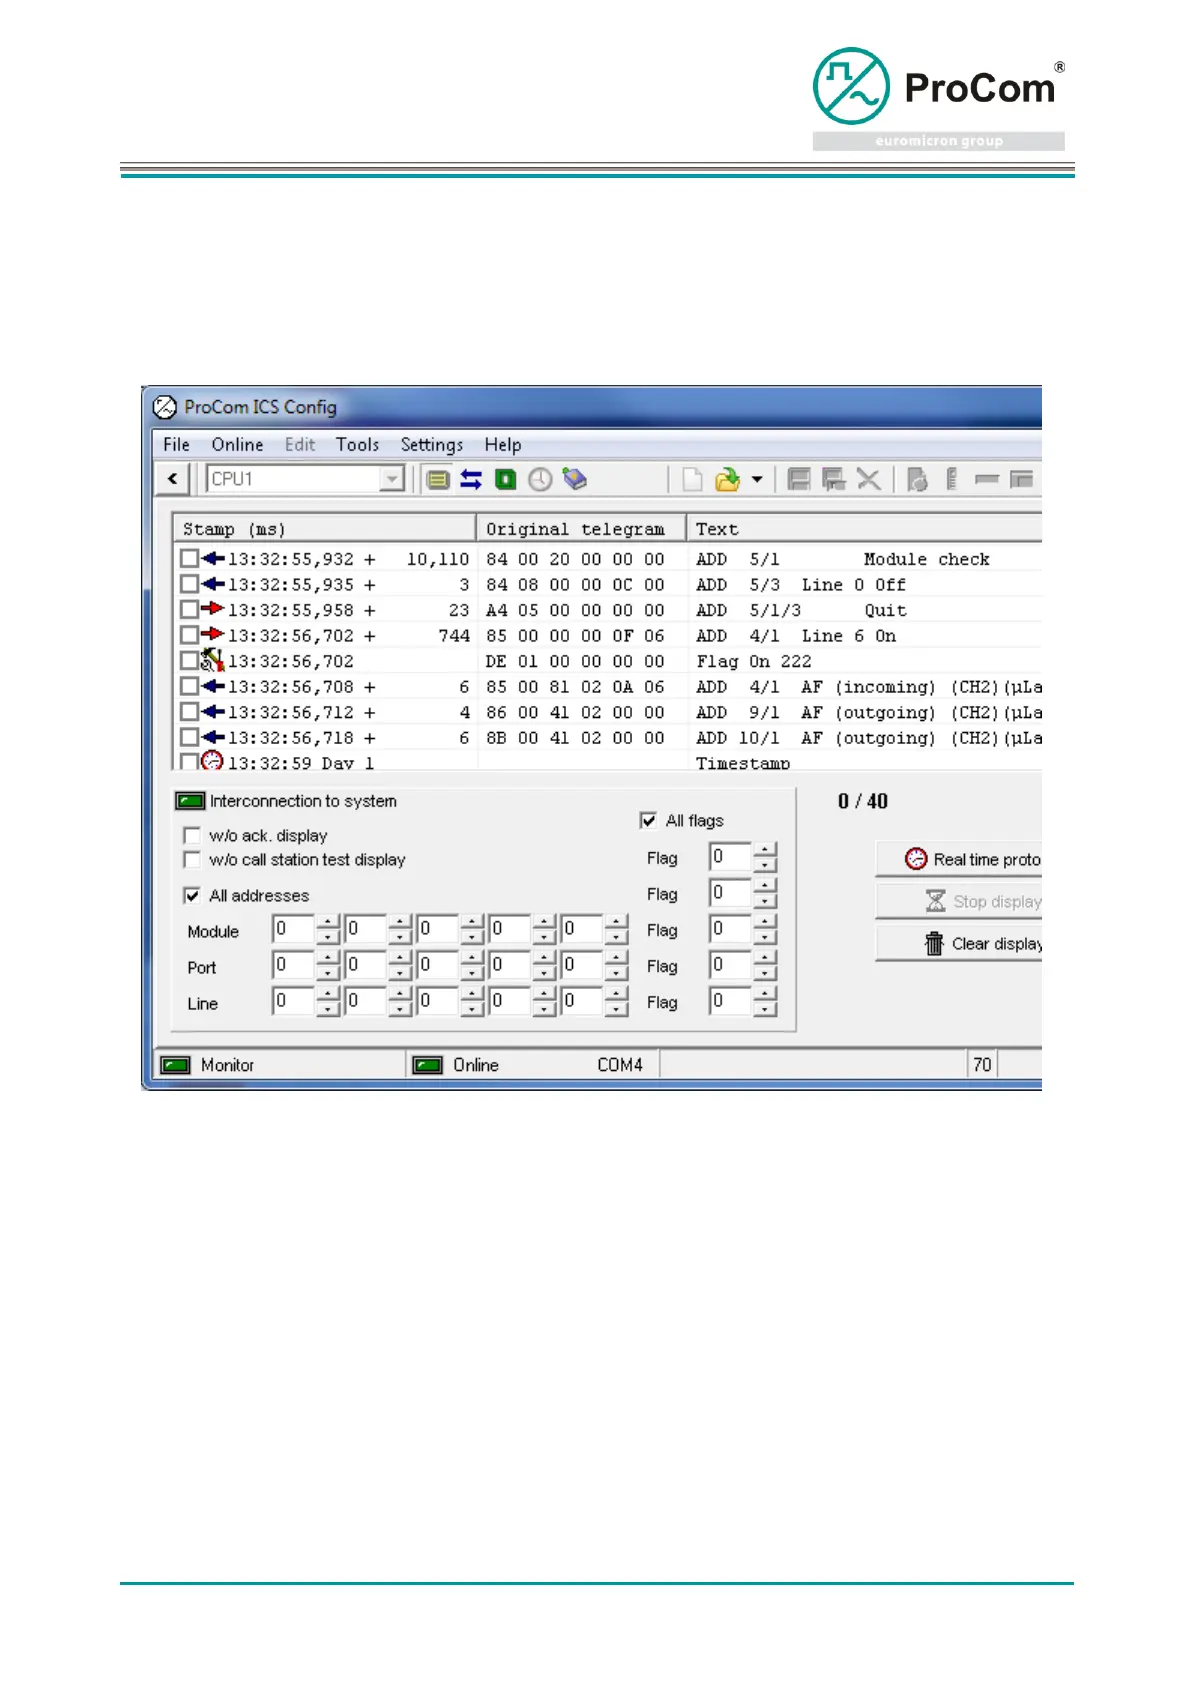The width and height of the screenshot is (1191, 1684).
Task: Click the Stop display button
Action: tap(959, 902)
